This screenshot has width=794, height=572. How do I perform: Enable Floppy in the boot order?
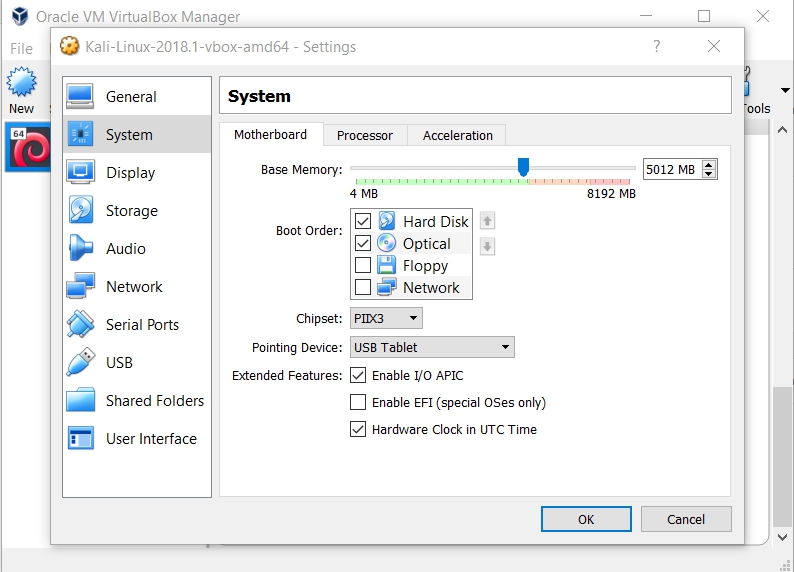coord(362,265)
